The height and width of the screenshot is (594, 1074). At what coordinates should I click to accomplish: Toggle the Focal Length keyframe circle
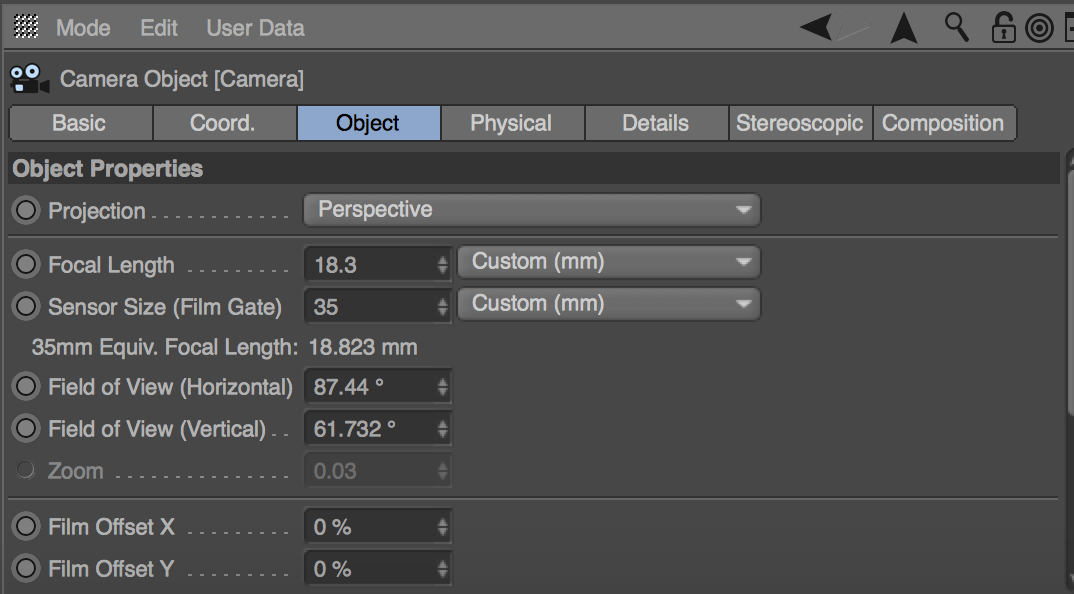[26, 265]
